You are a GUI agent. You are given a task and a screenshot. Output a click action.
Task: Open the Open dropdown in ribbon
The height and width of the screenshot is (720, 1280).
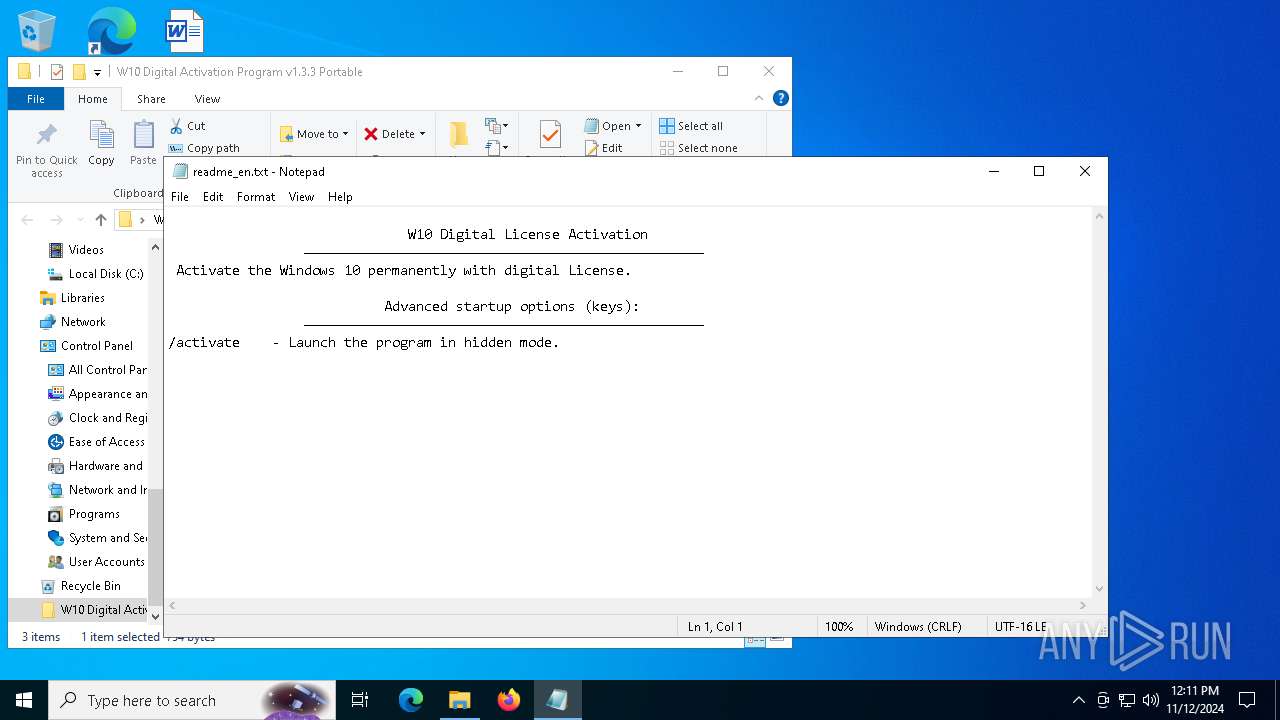pyautogui.click(x=612, y=126)
